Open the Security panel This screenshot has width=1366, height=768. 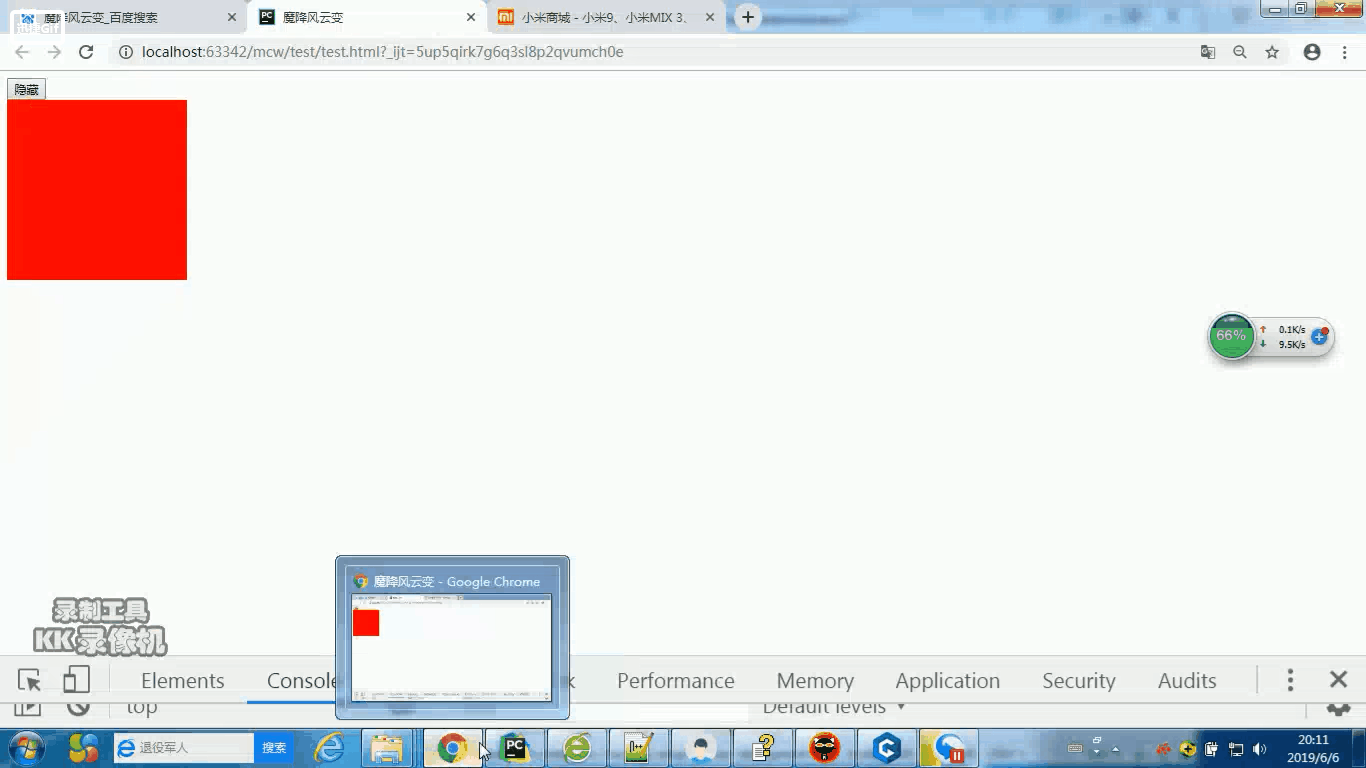pyautogui.click(x=1078, y=681)
